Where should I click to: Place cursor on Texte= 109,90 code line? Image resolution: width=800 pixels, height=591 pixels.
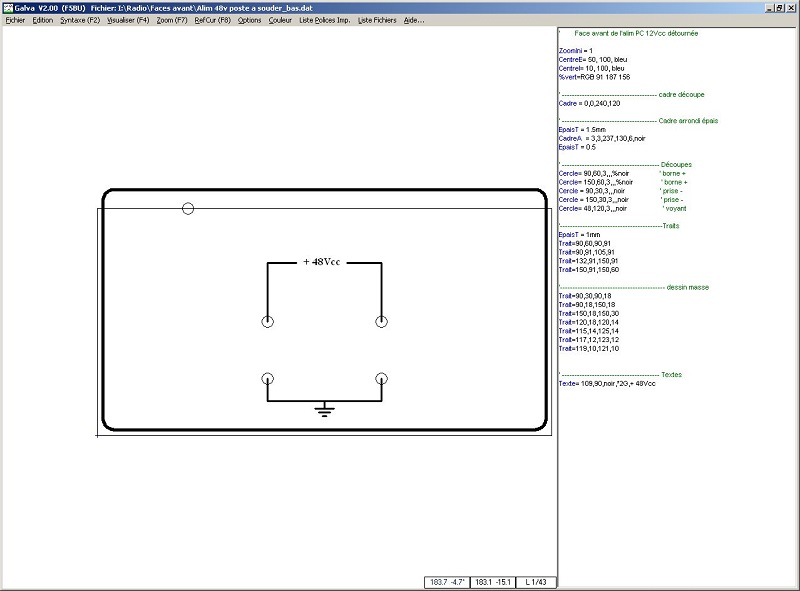coord(607,383)
